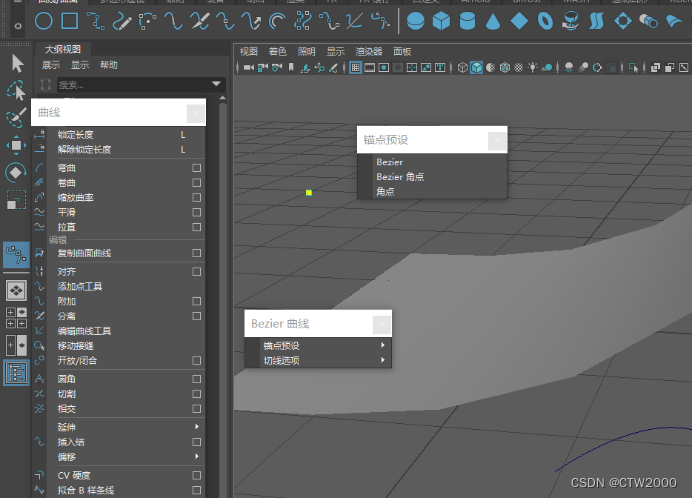
Task: Click the viewport image plane icon
Action: pos(305,68)
